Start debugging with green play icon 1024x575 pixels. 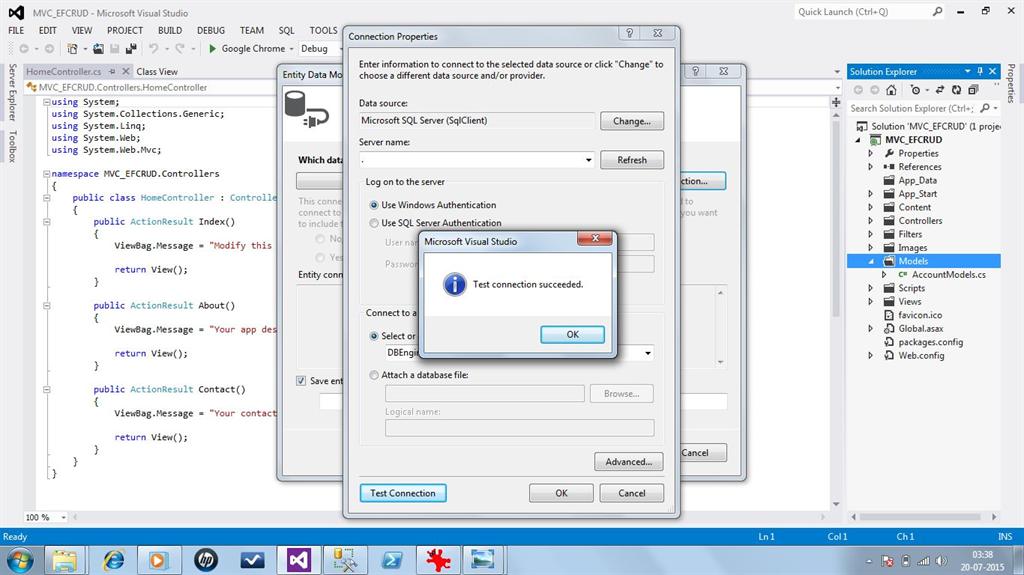point(212,48)
